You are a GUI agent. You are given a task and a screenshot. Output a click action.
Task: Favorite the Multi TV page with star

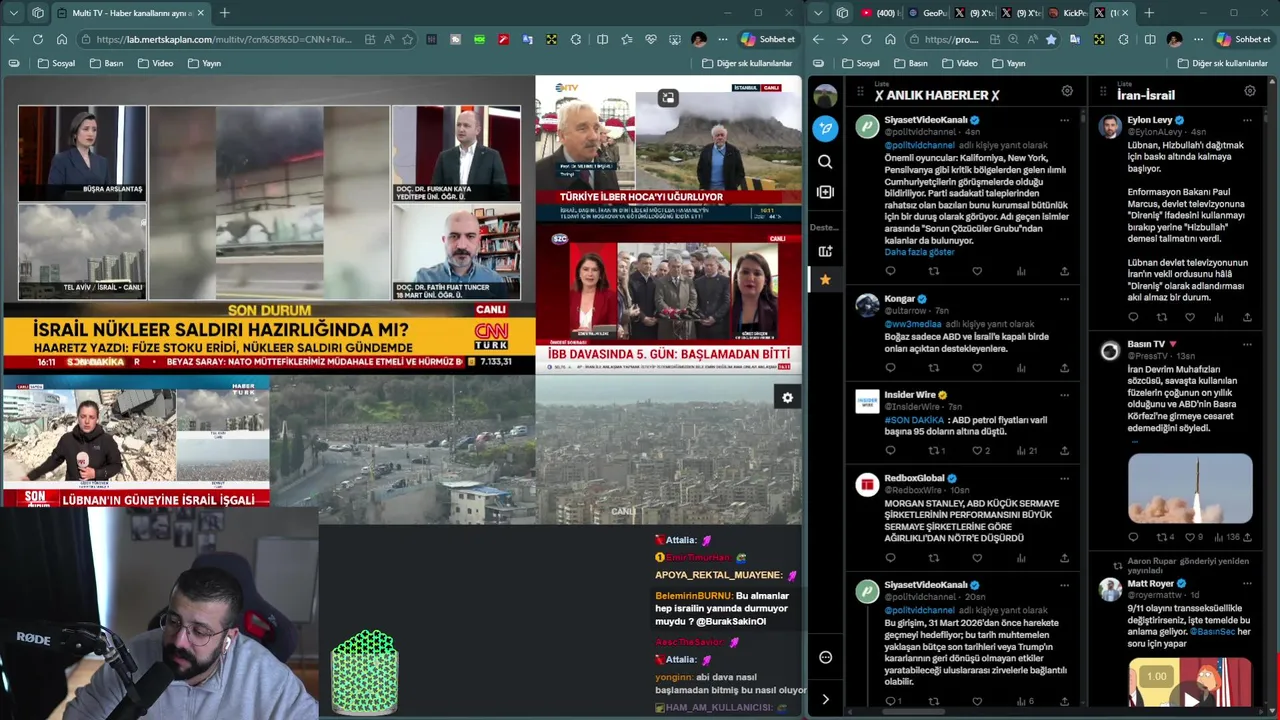pos(407,39)
